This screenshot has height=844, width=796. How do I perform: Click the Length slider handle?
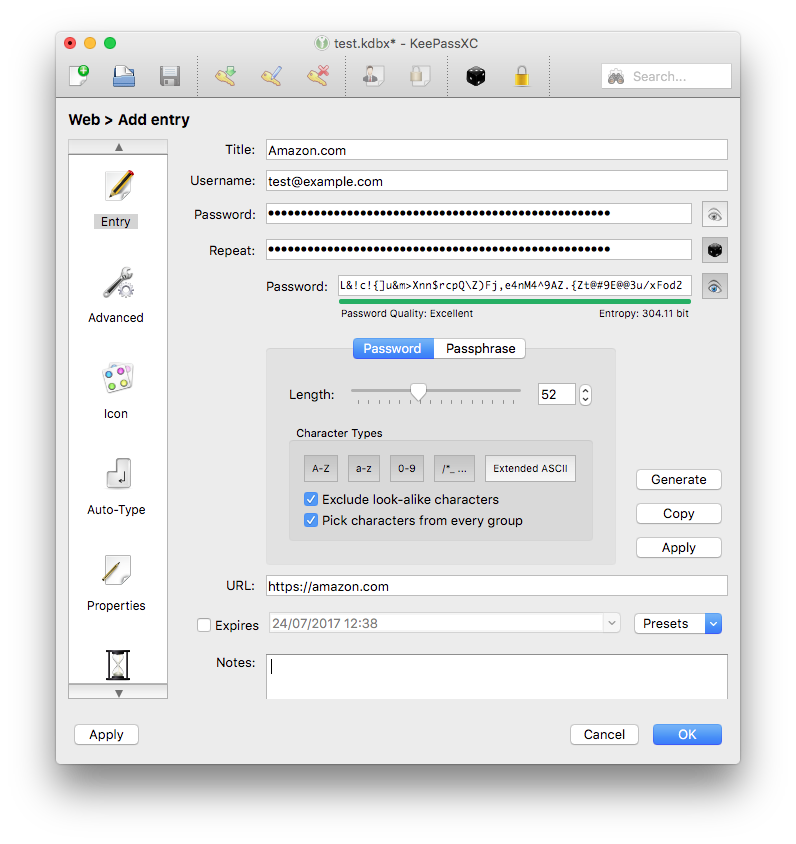(x=418, y=392)
